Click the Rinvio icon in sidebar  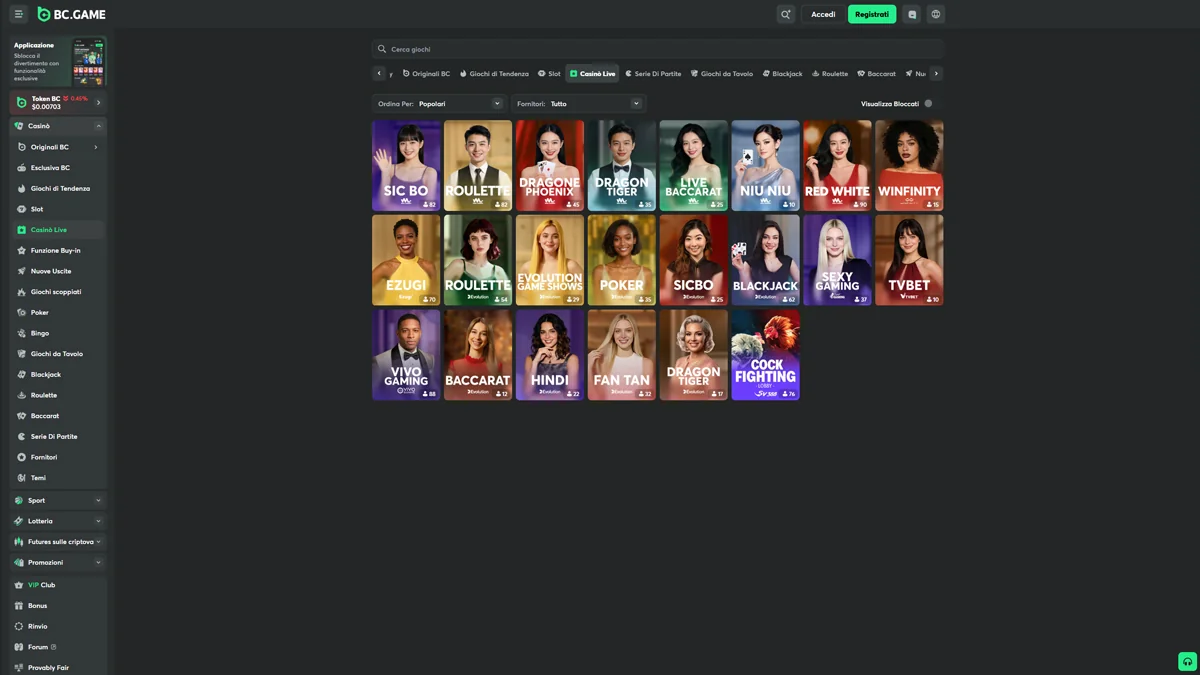(x=19, y=626)
